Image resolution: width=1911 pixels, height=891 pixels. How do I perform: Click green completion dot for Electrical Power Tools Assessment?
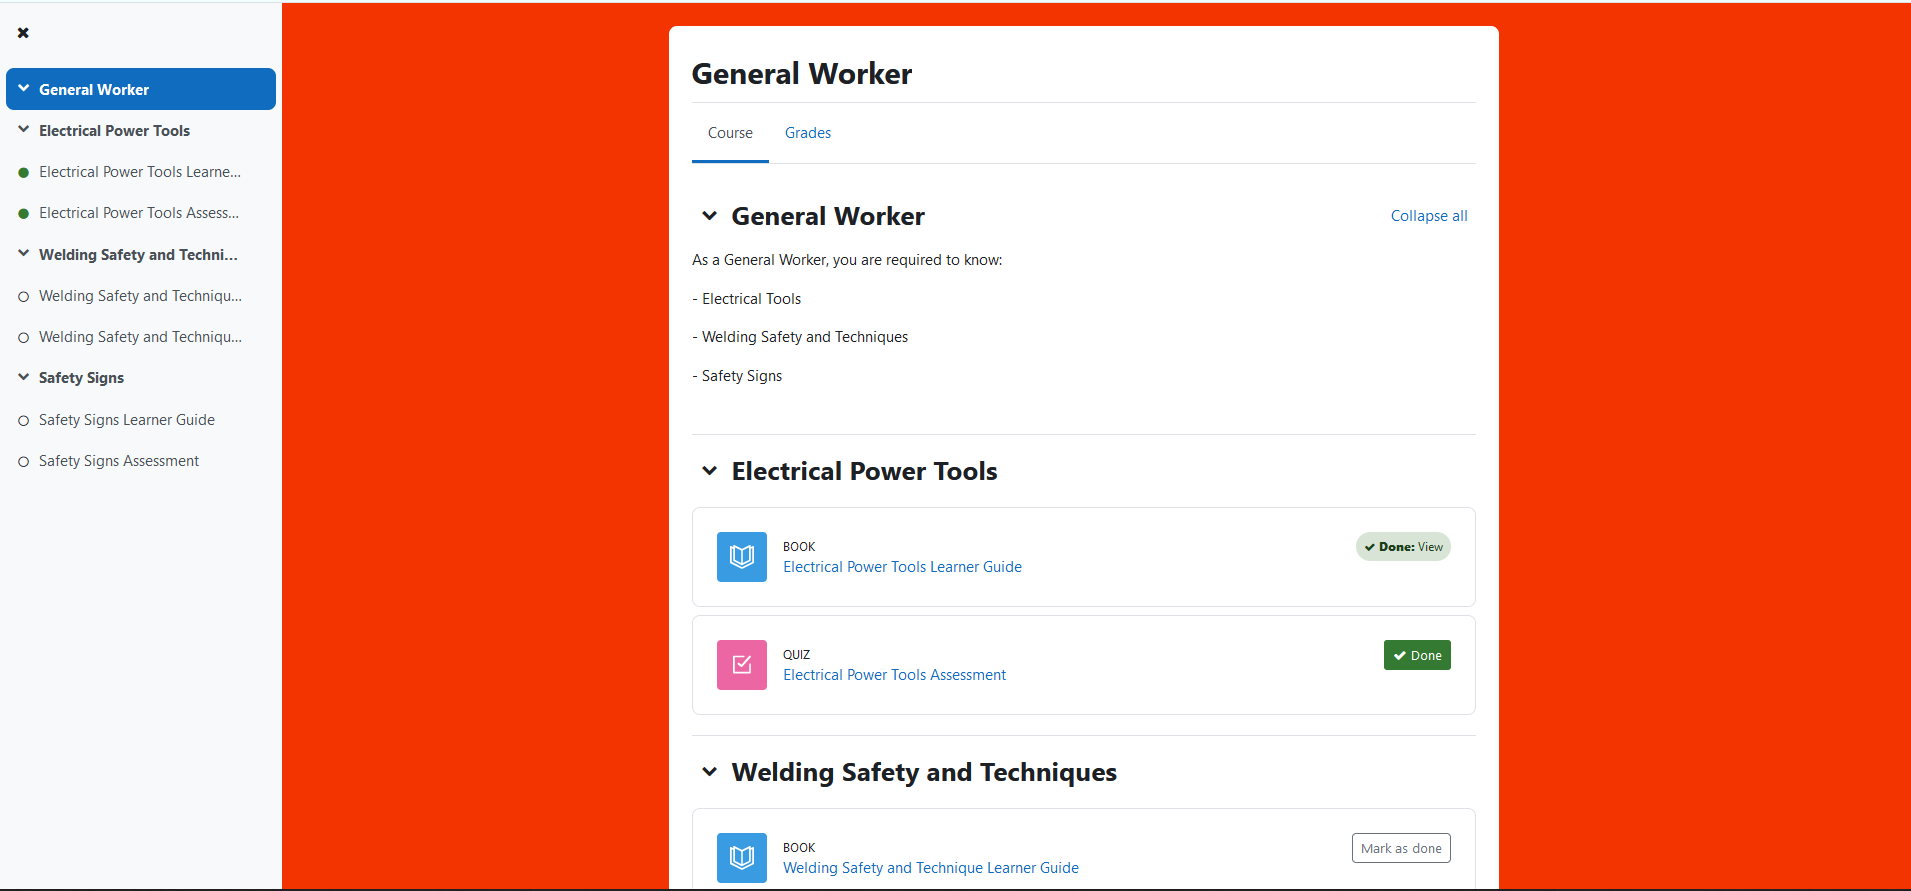(24, 214)
